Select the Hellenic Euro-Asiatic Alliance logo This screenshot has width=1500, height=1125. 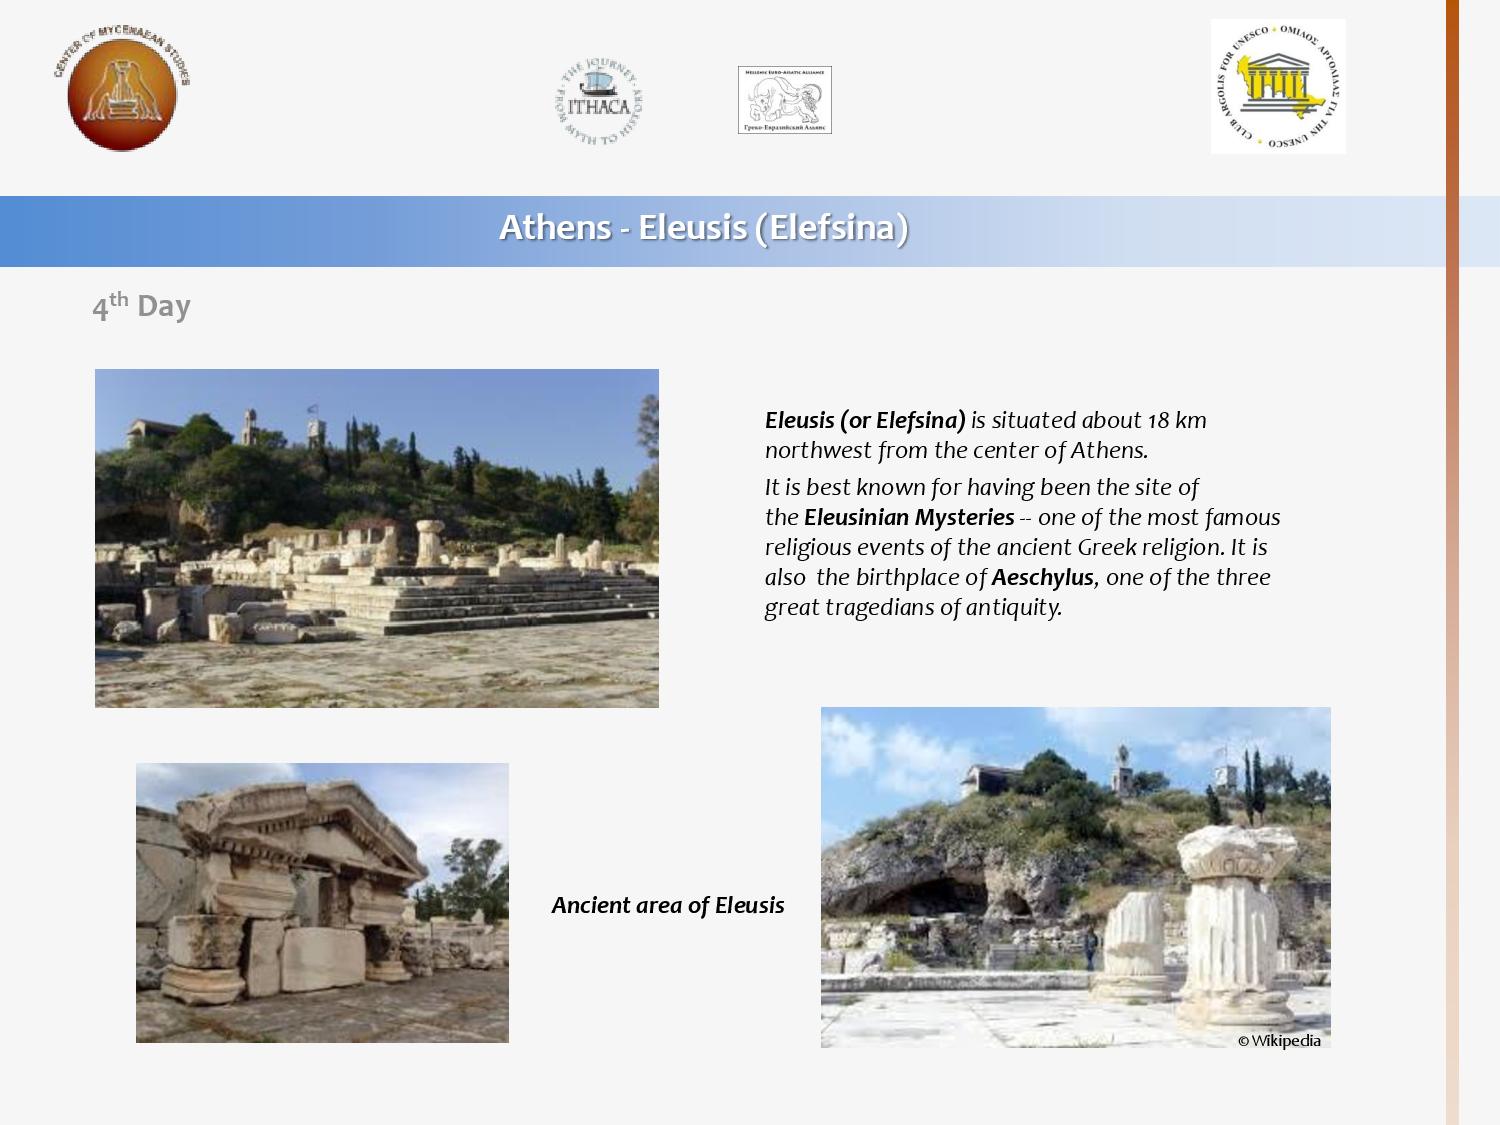pyautogui.click(x=785, y=100)
